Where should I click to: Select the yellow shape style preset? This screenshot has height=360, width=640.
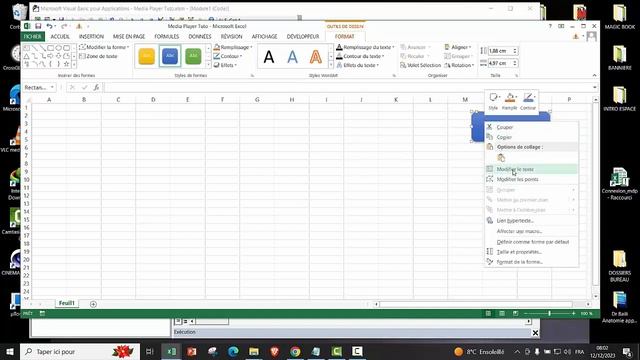tap(147, 56)
